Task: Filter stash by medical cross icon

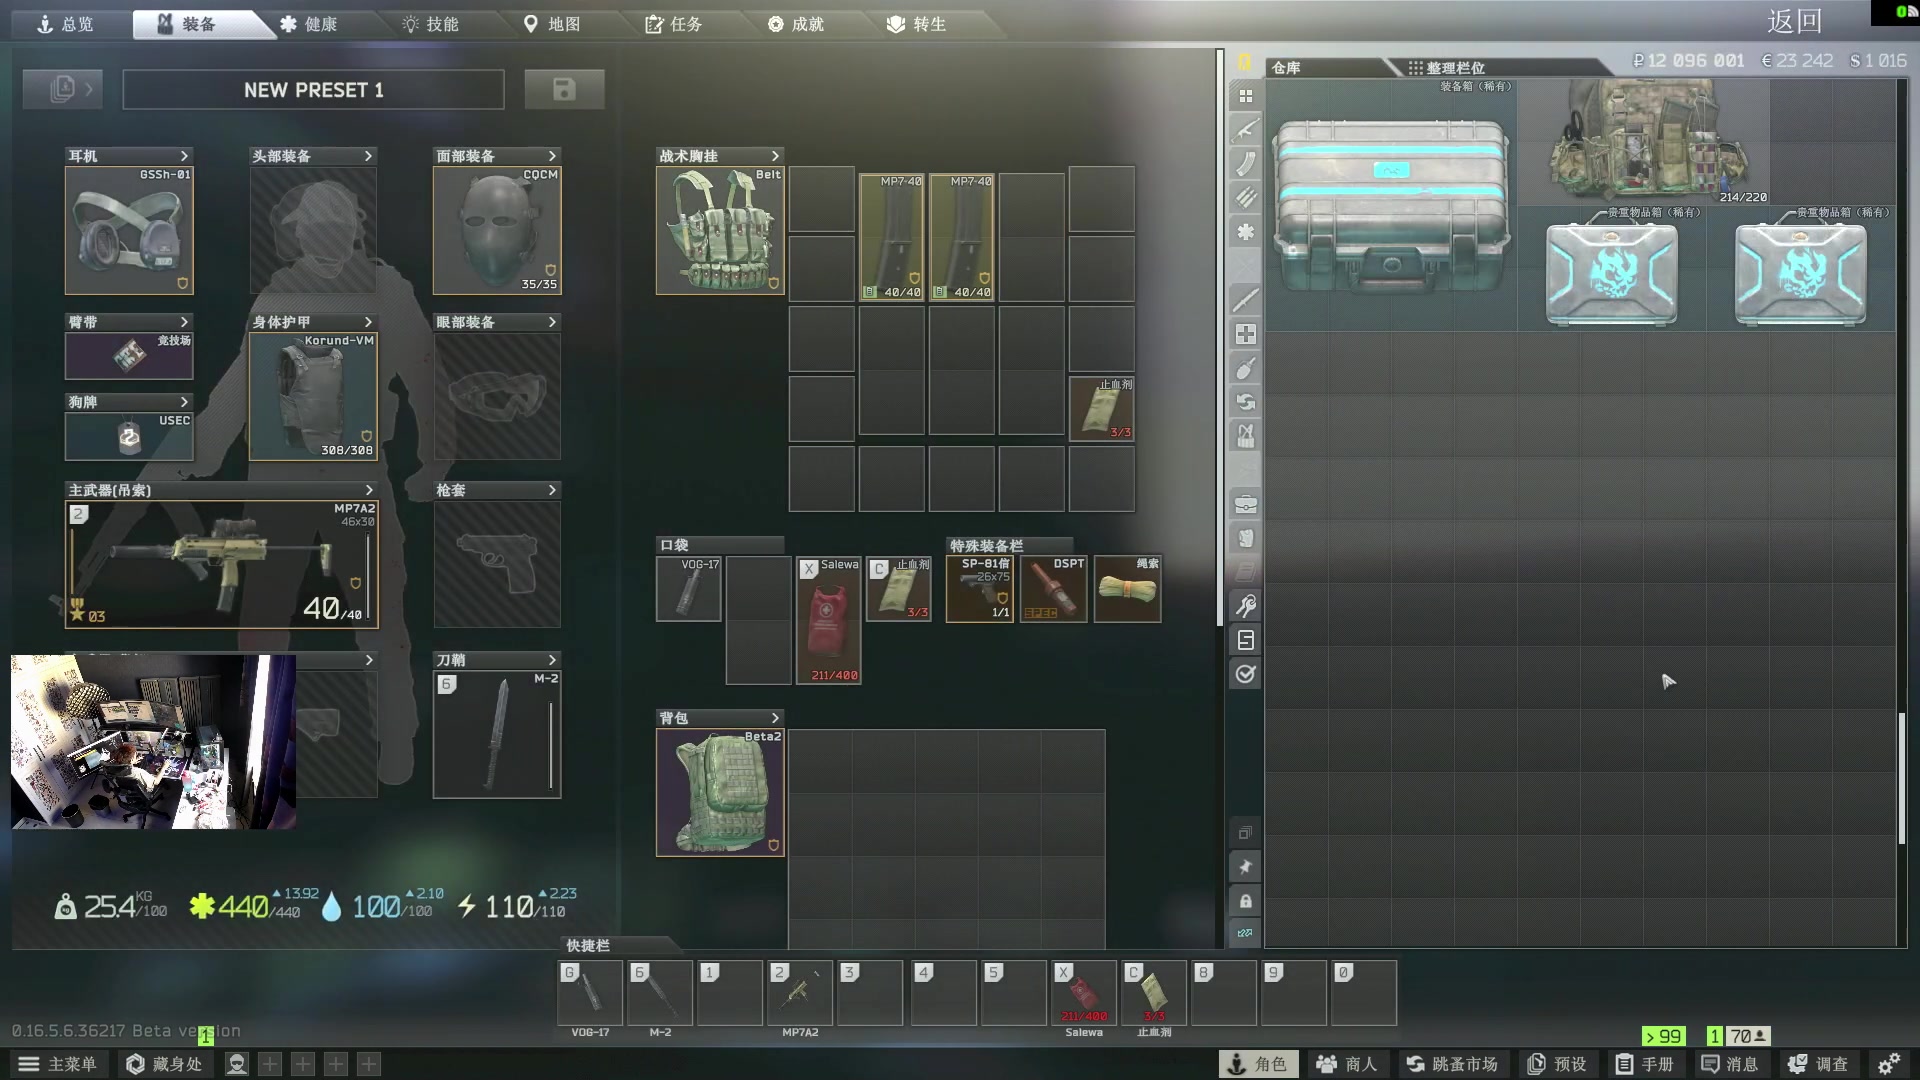Action: (x=1245, y=334)
